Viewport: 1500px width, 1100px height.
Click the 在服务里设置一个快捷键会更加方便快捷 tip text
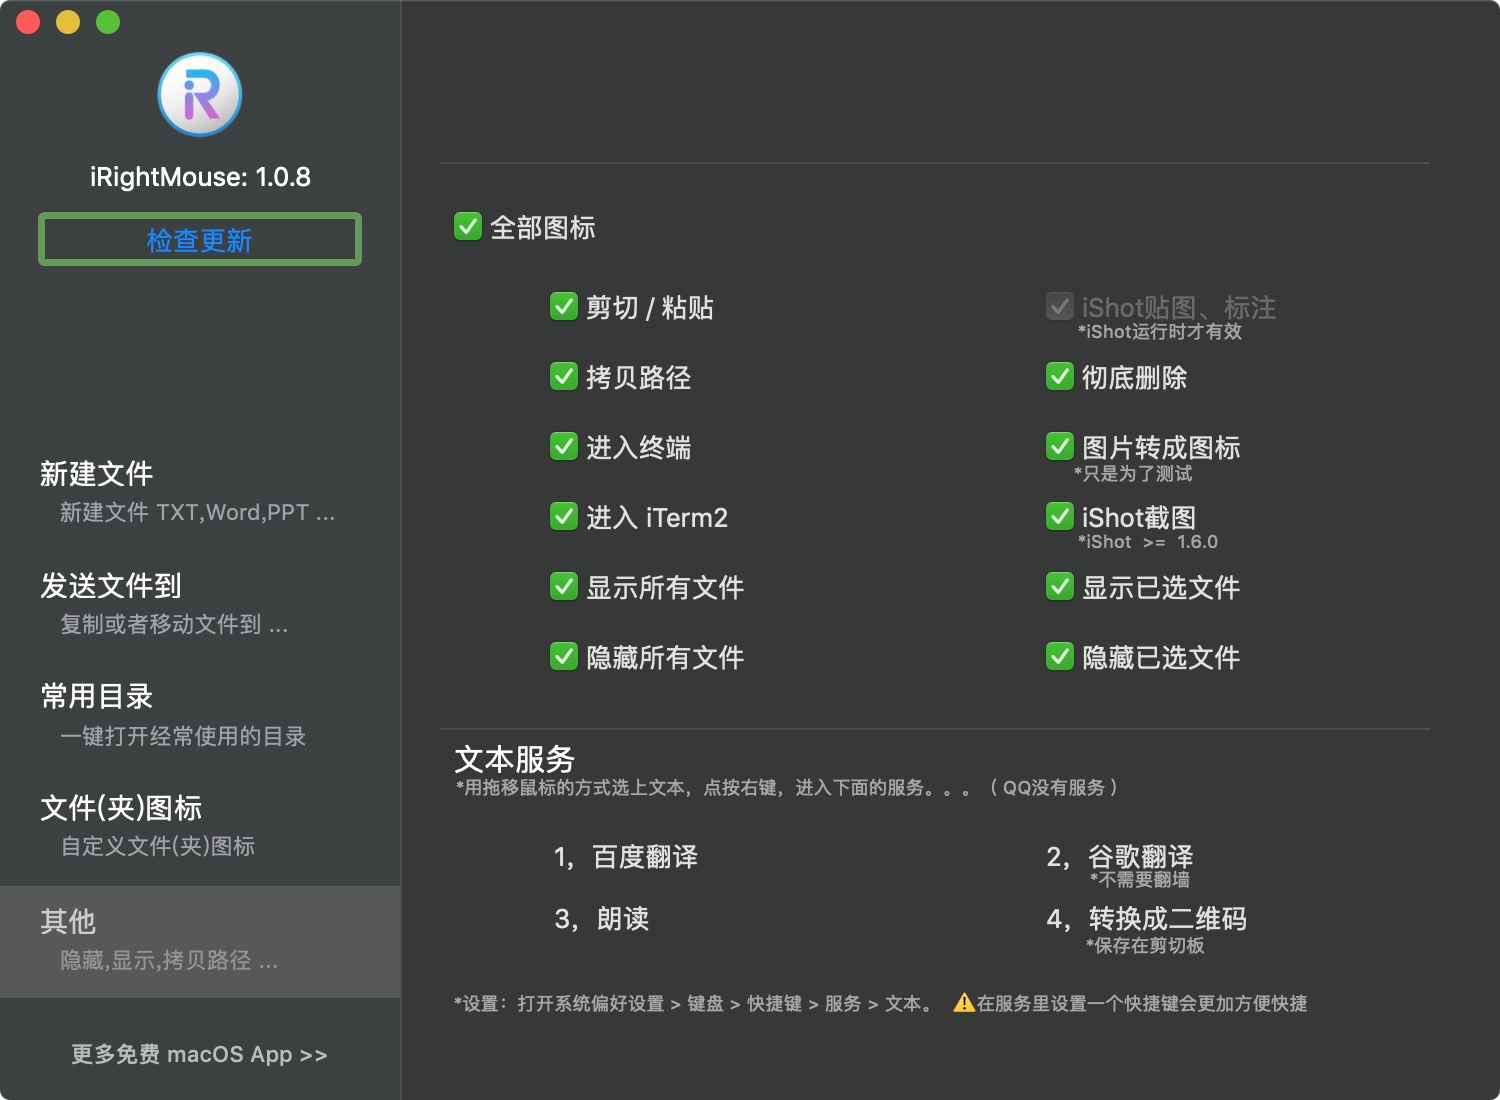pos(1142,1004)
